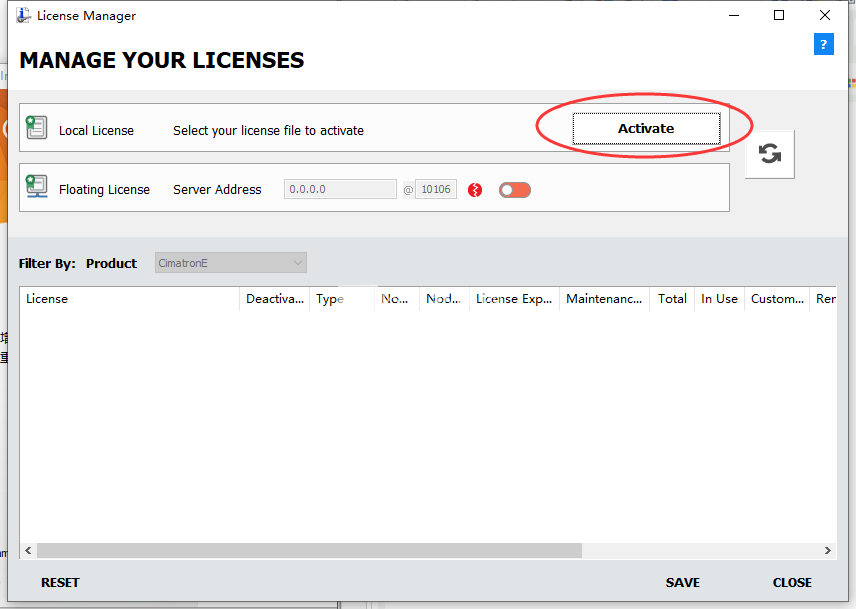Image resolution: width=856 pixels, height=609 pixels.
Task: Click the License Exp... column header
Action: point(514,299)
